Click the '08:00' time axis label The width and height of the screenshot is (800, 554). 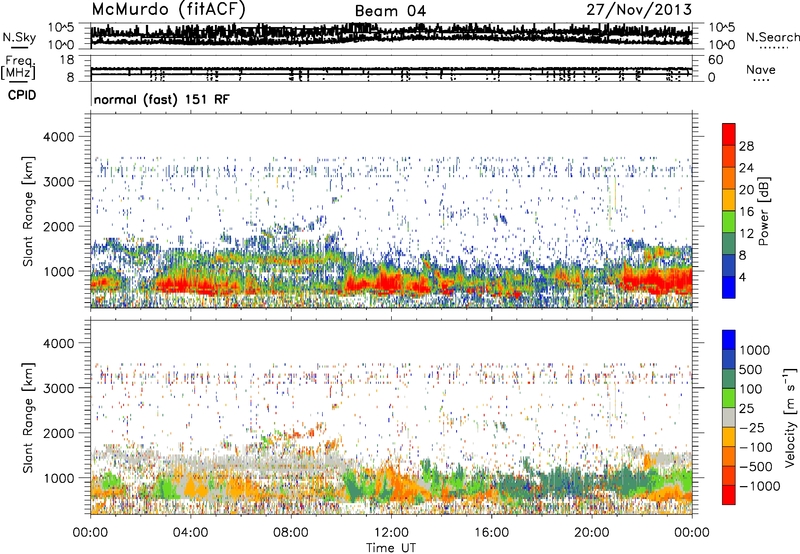coord(291,533)
